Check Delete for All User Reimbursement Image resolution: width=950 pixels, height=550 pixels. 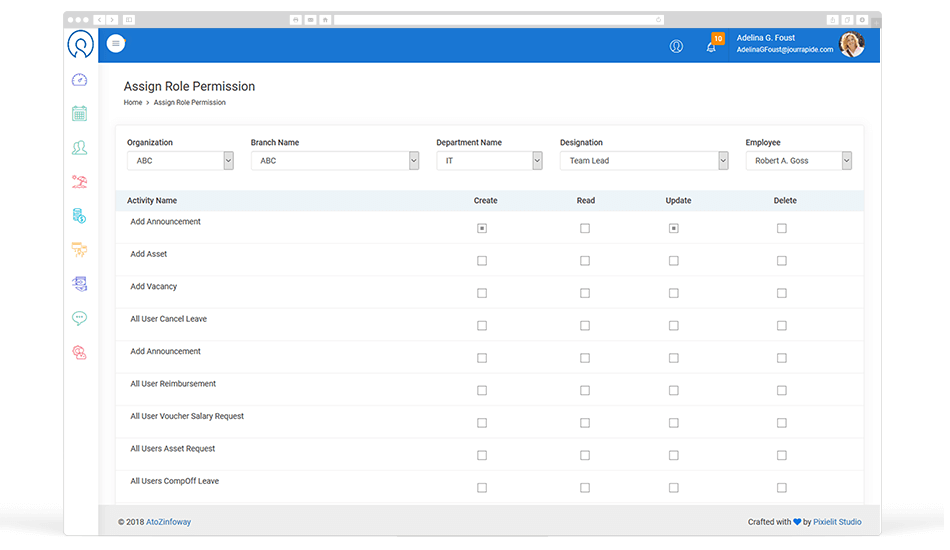[x=782, y=391]
